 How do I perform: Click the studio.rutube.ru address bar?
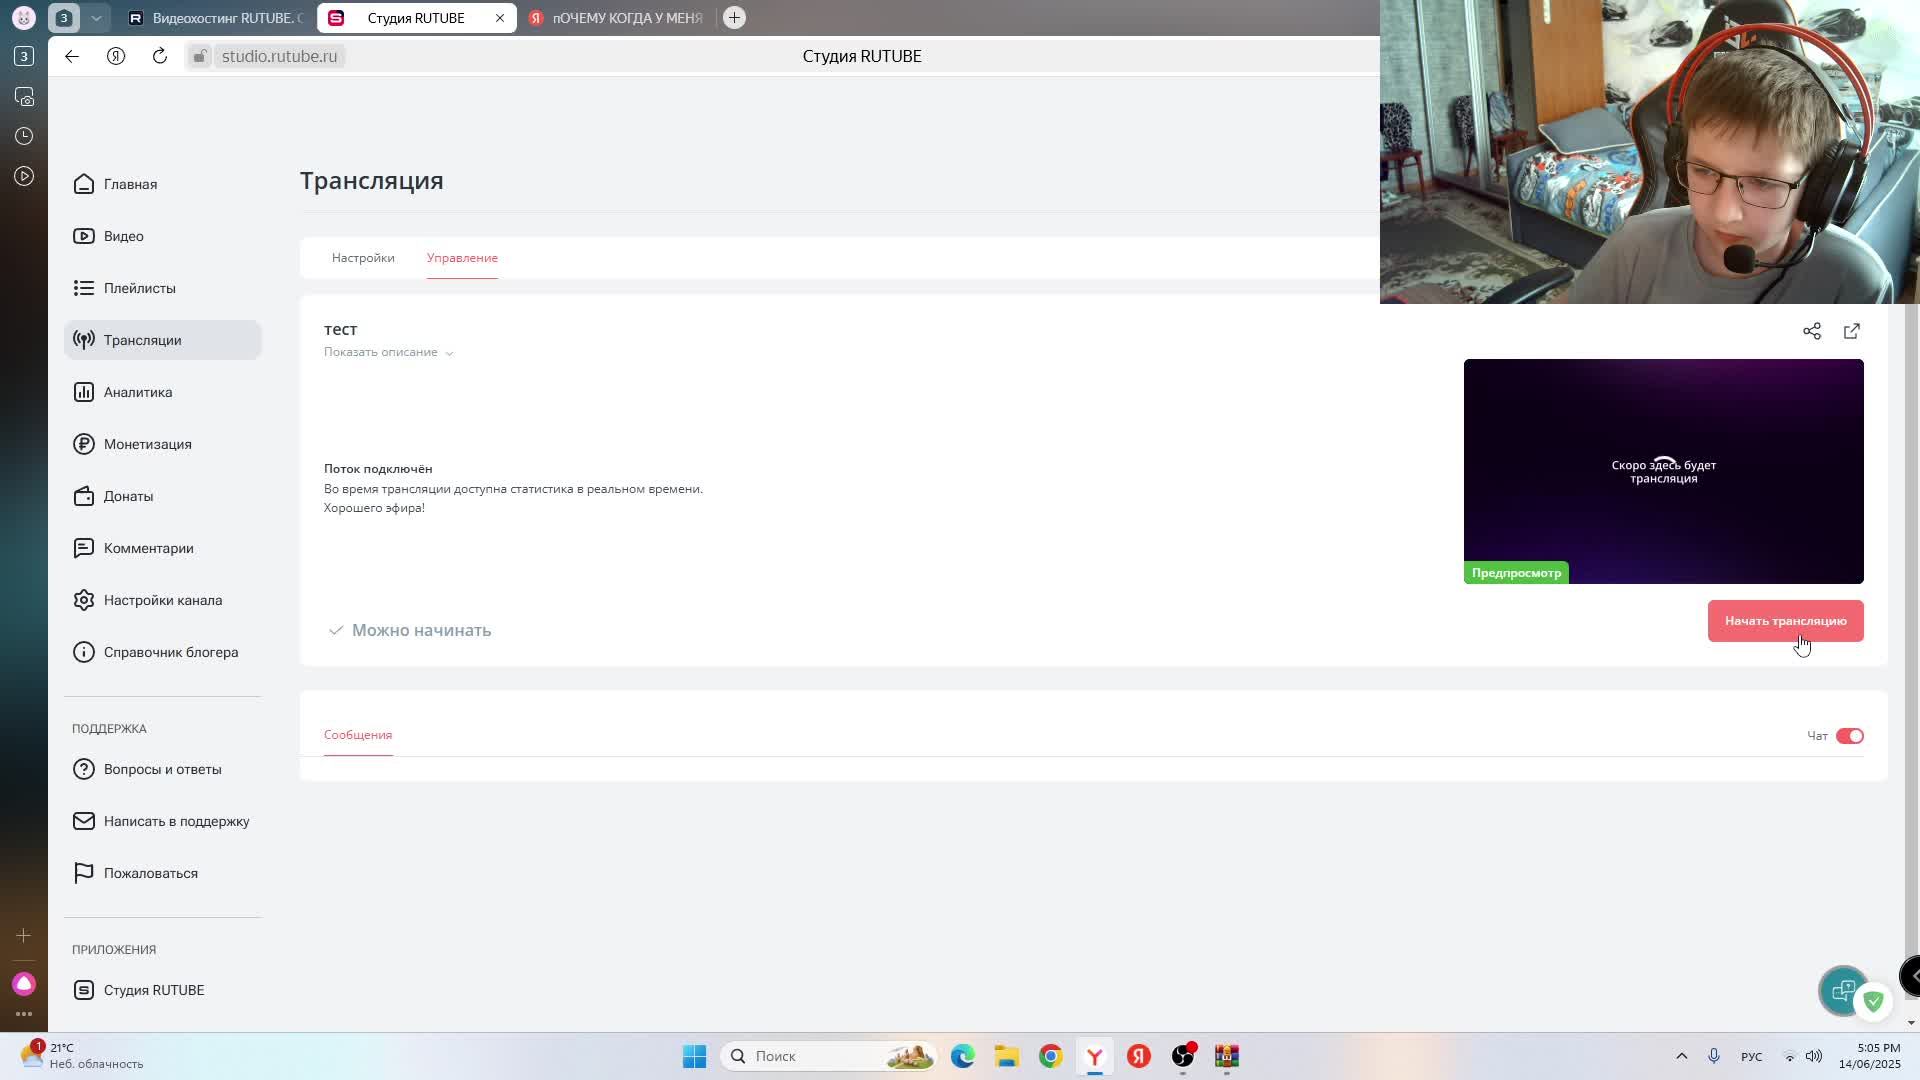click(x=279, y=56)
